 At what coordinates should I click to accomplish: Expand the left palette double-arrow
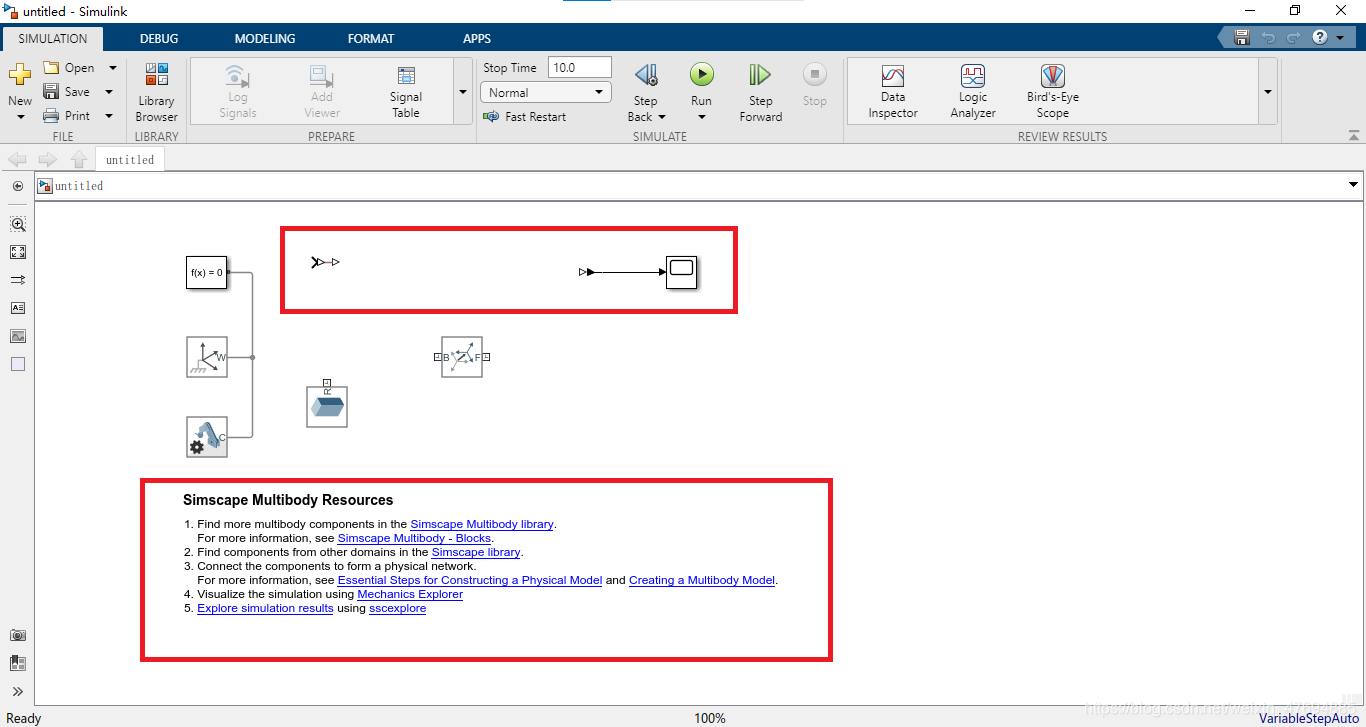point(18,691)
